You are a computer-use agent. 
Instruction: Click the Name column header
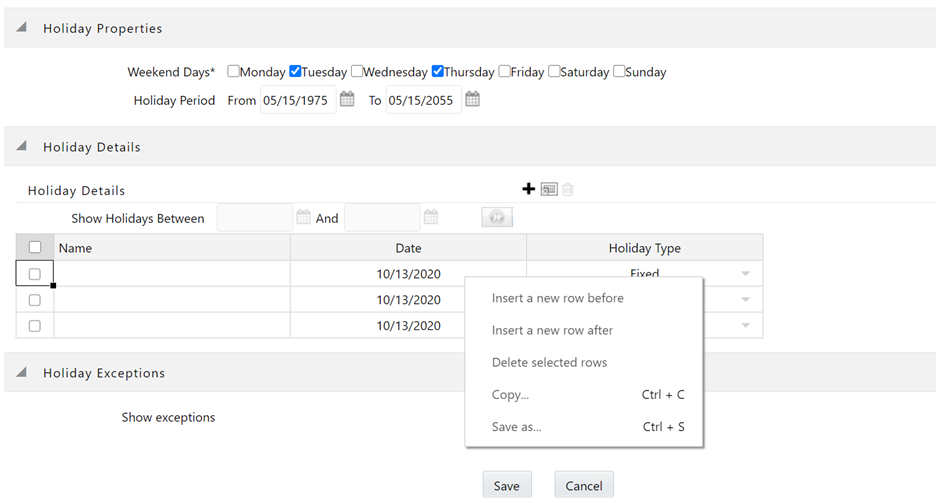[x=172, y=248]
